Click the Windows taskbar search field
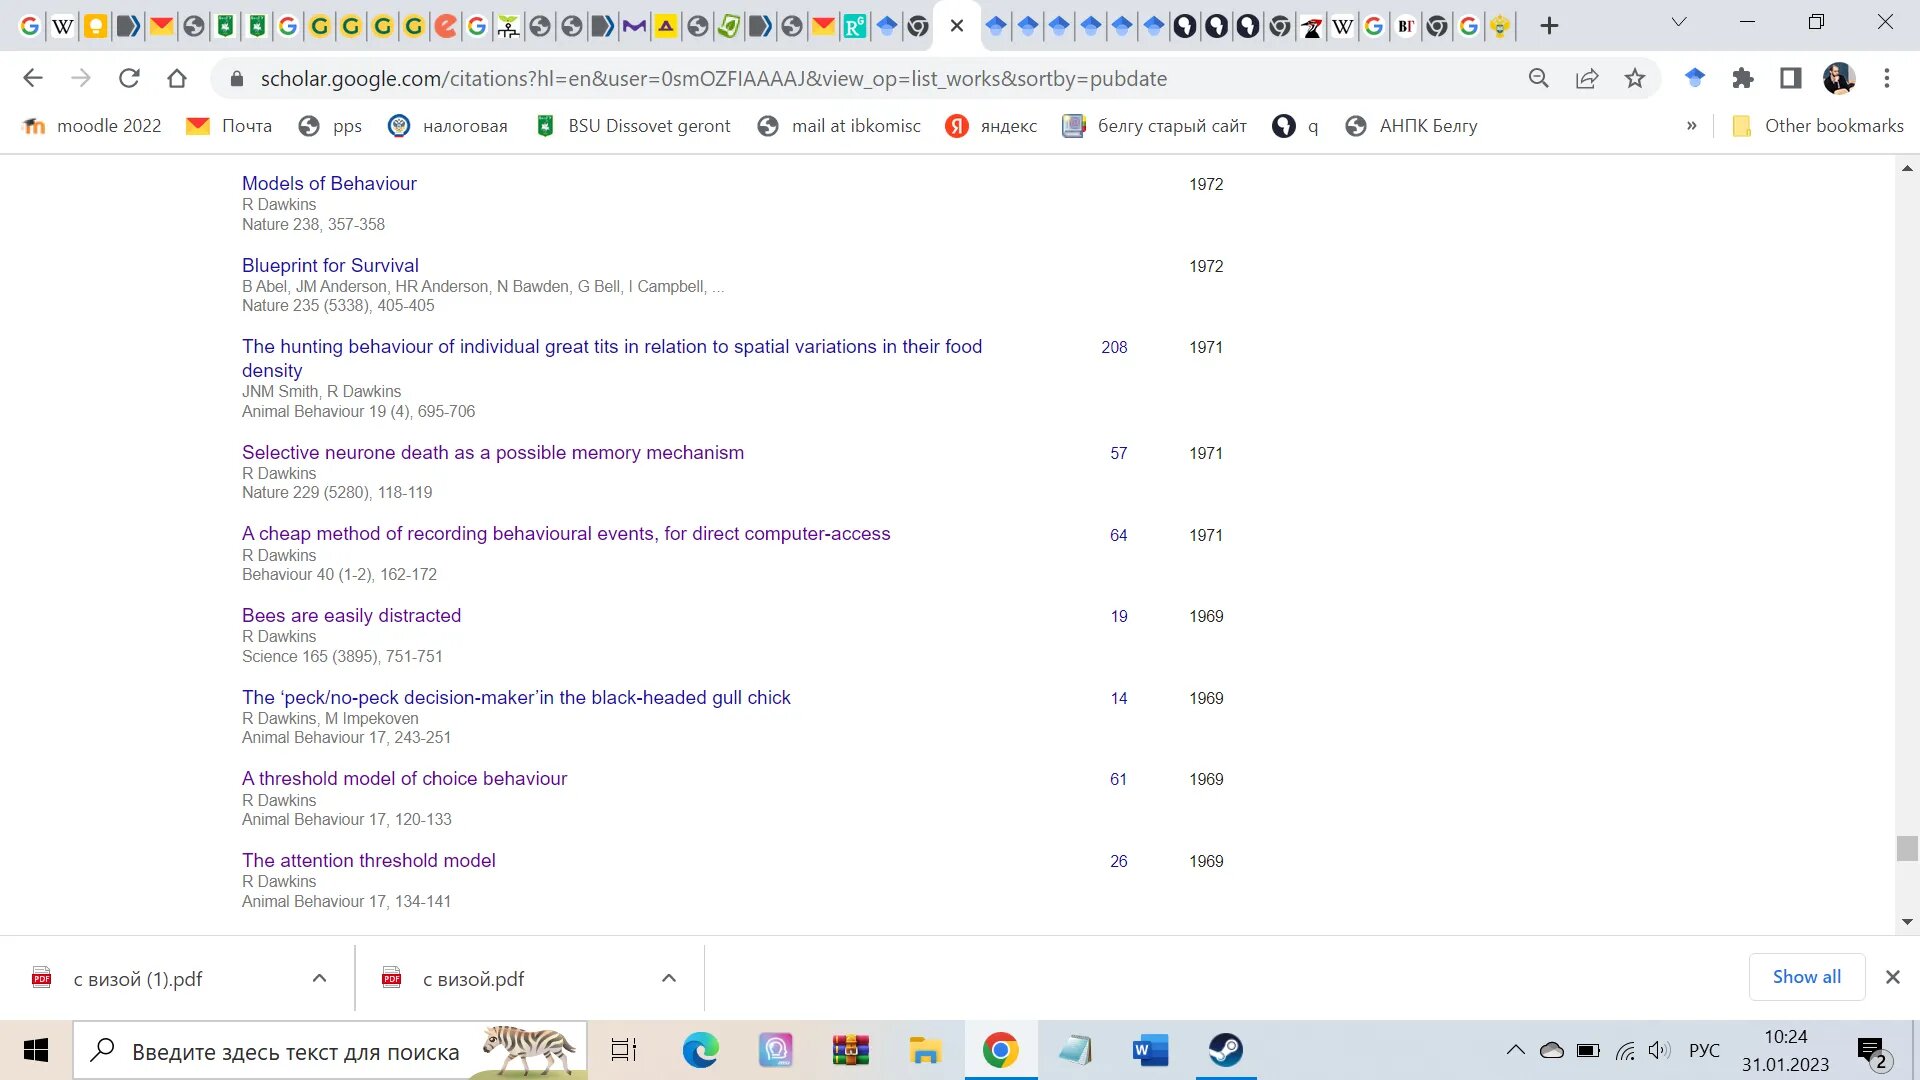Image resolution: width=1920 pixels, height=1080 pixels. pos(295,1051)
